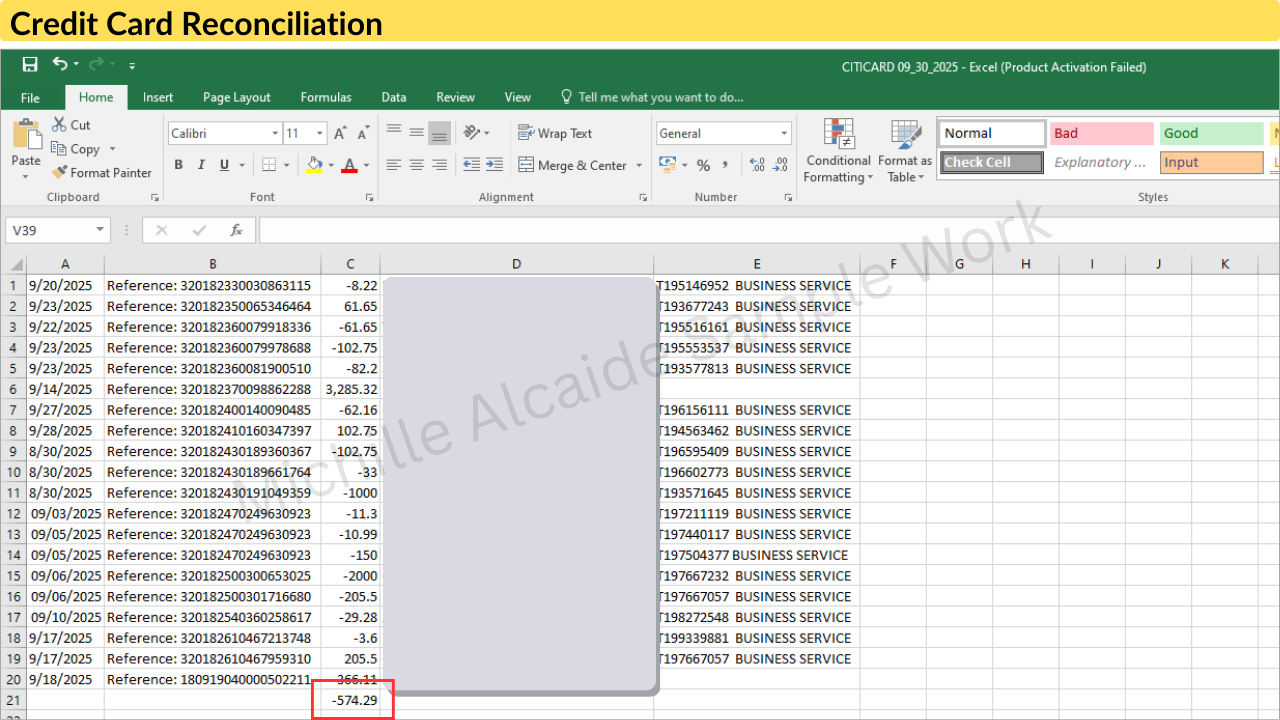The height and width of the screenshot is (720, 1280).
Task: Open the Font settings dialog launcher
Action: tap(370, 198)
